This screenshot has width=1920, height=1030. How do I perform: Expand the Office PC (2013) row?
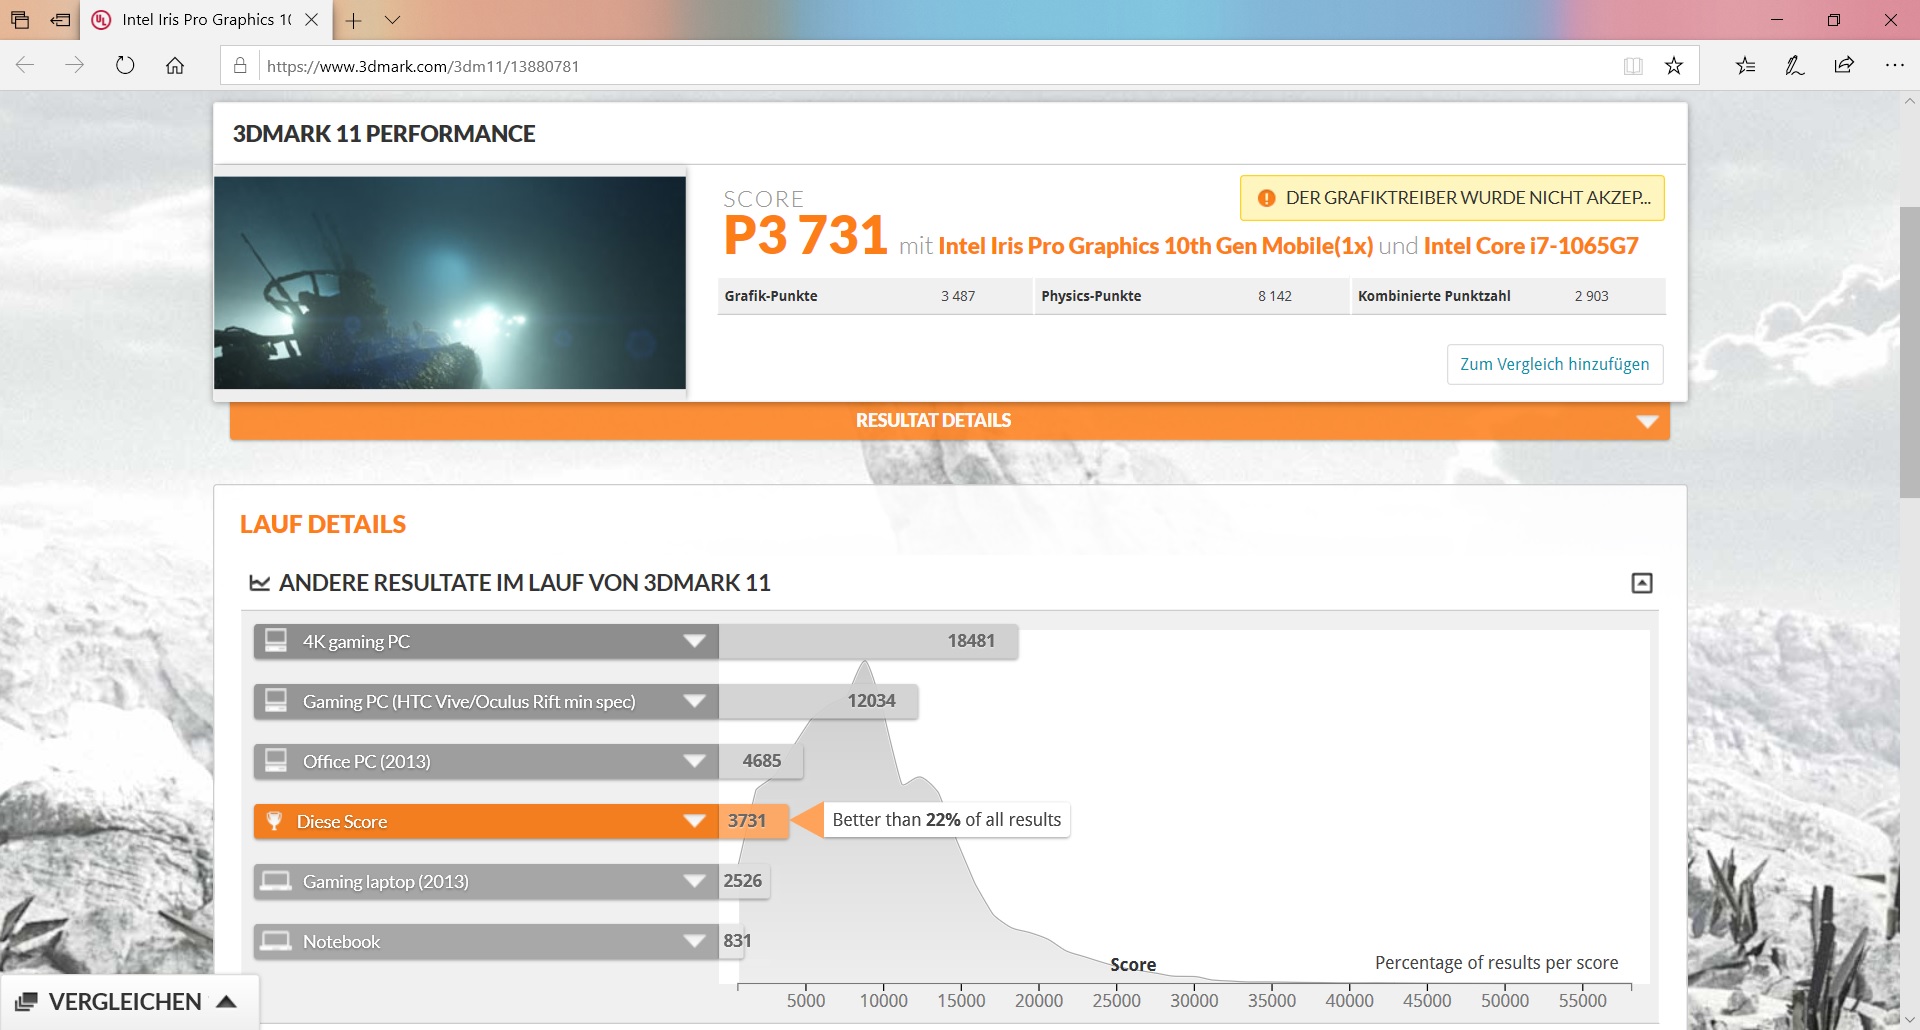[x=695, y=761]
